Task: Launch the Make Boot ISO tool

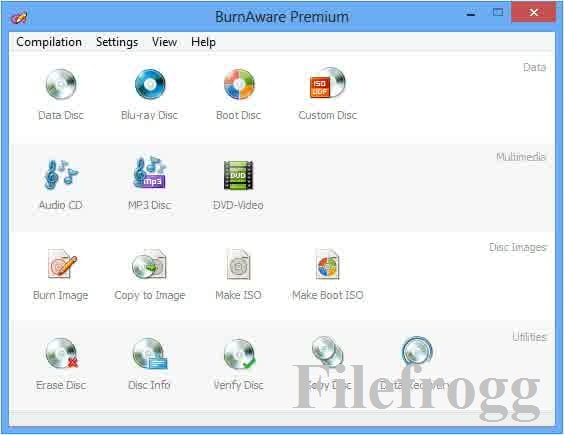Action: (x=328, y=275)
